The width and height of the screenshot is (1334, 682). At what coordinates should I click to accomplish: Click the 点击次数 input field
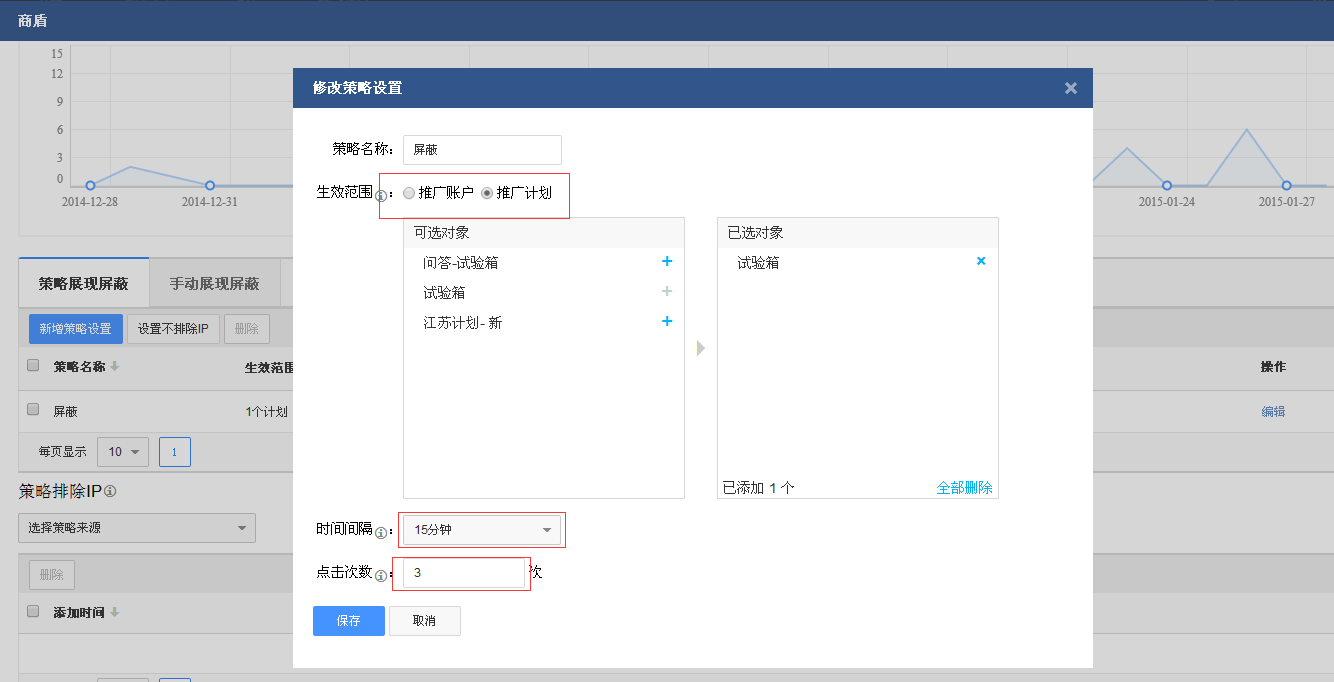click(x=464, y=574)
